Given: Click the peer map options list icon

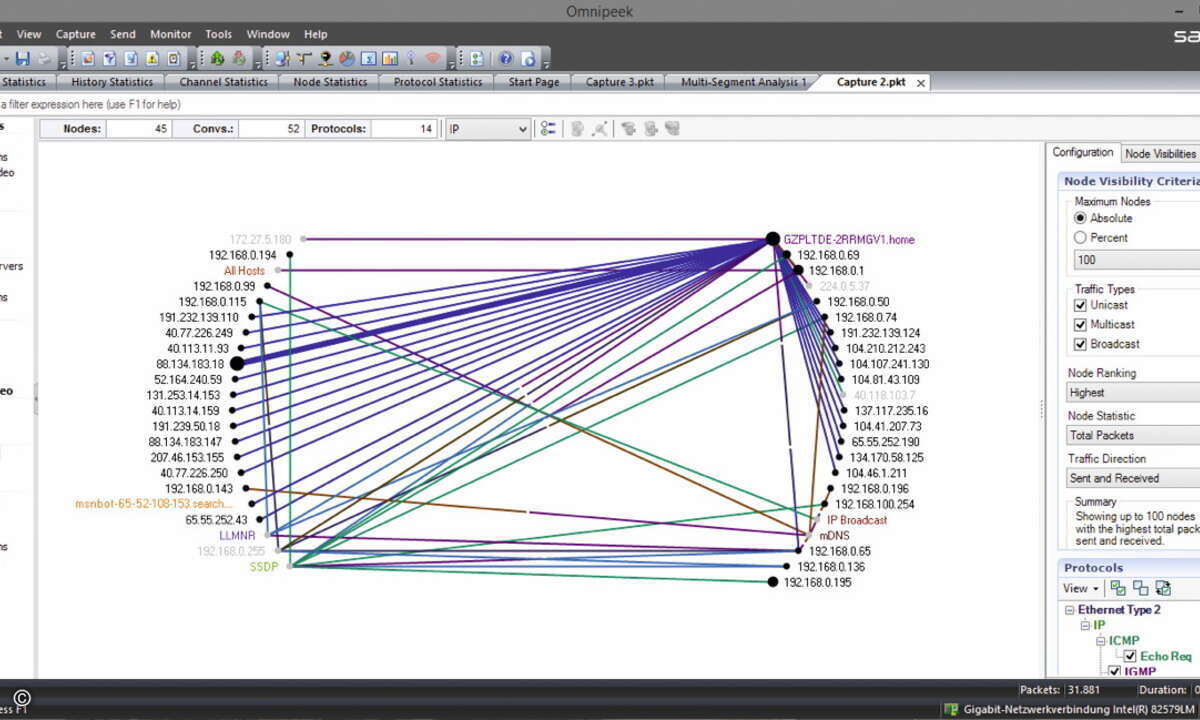Looking at the screenshot, I should [x=548, y=128].
